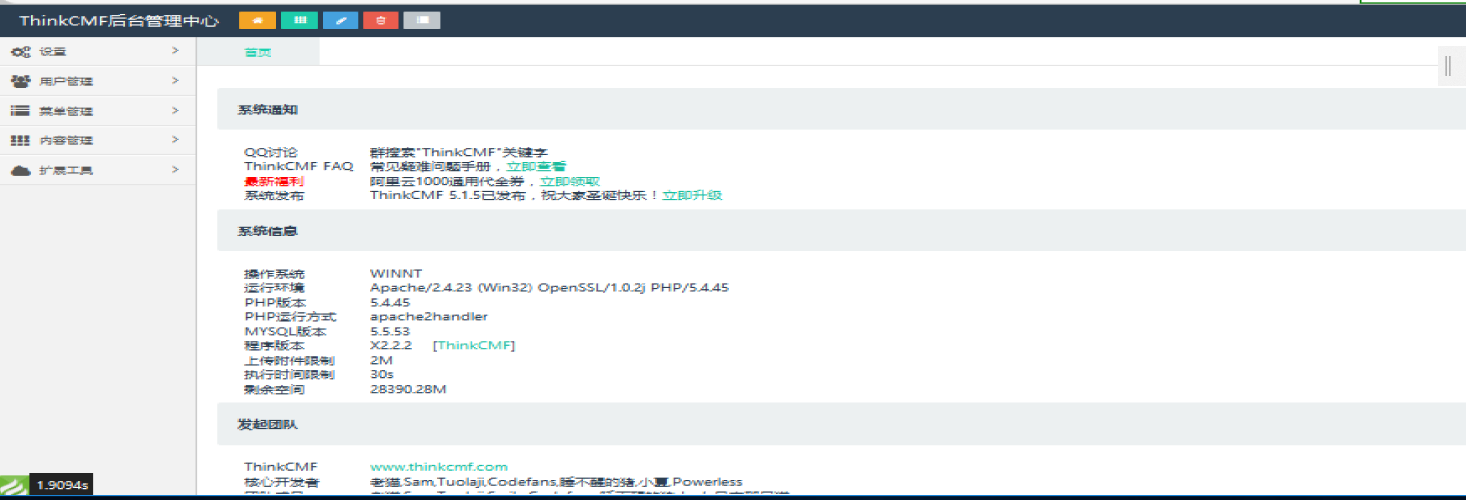Click the list icon beside 菜单管理

pyautogui.click(x=20, y=111)
